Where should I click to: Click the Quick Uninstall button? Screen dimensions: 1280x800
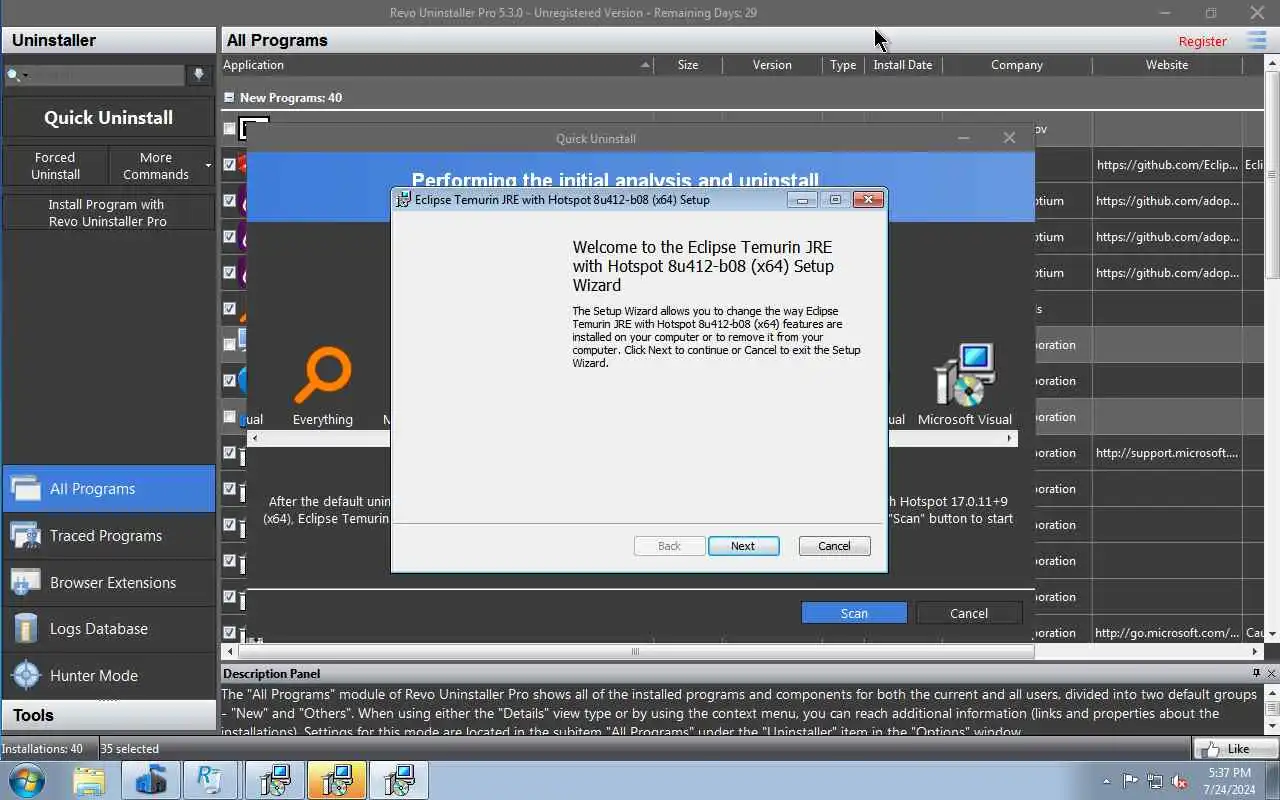(x=108, y=117)
